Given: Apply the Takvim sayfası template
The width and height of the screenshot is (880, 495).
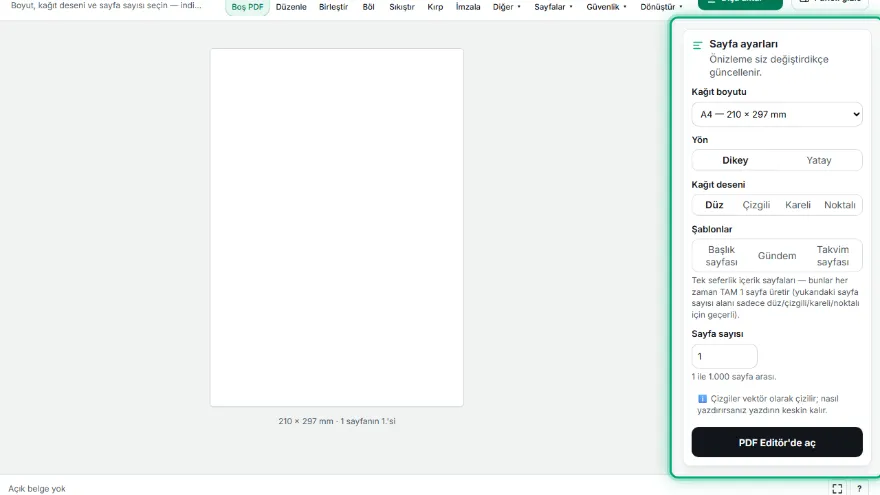Looking at the screenshot, I should (832, 255).
